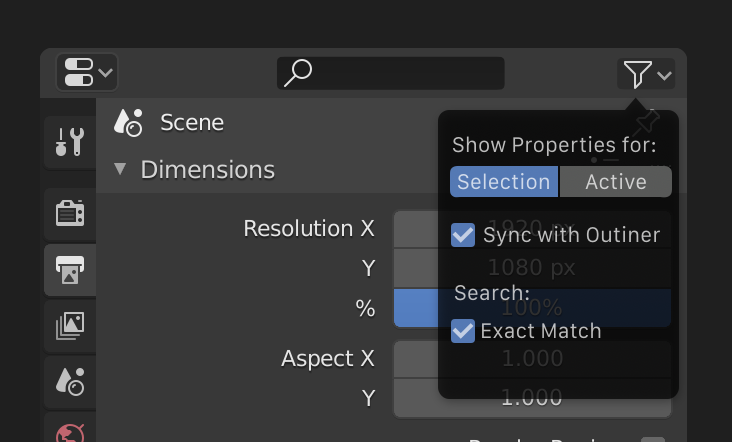
Task: Open the Scene properties tab
Action: click(70, 380)
